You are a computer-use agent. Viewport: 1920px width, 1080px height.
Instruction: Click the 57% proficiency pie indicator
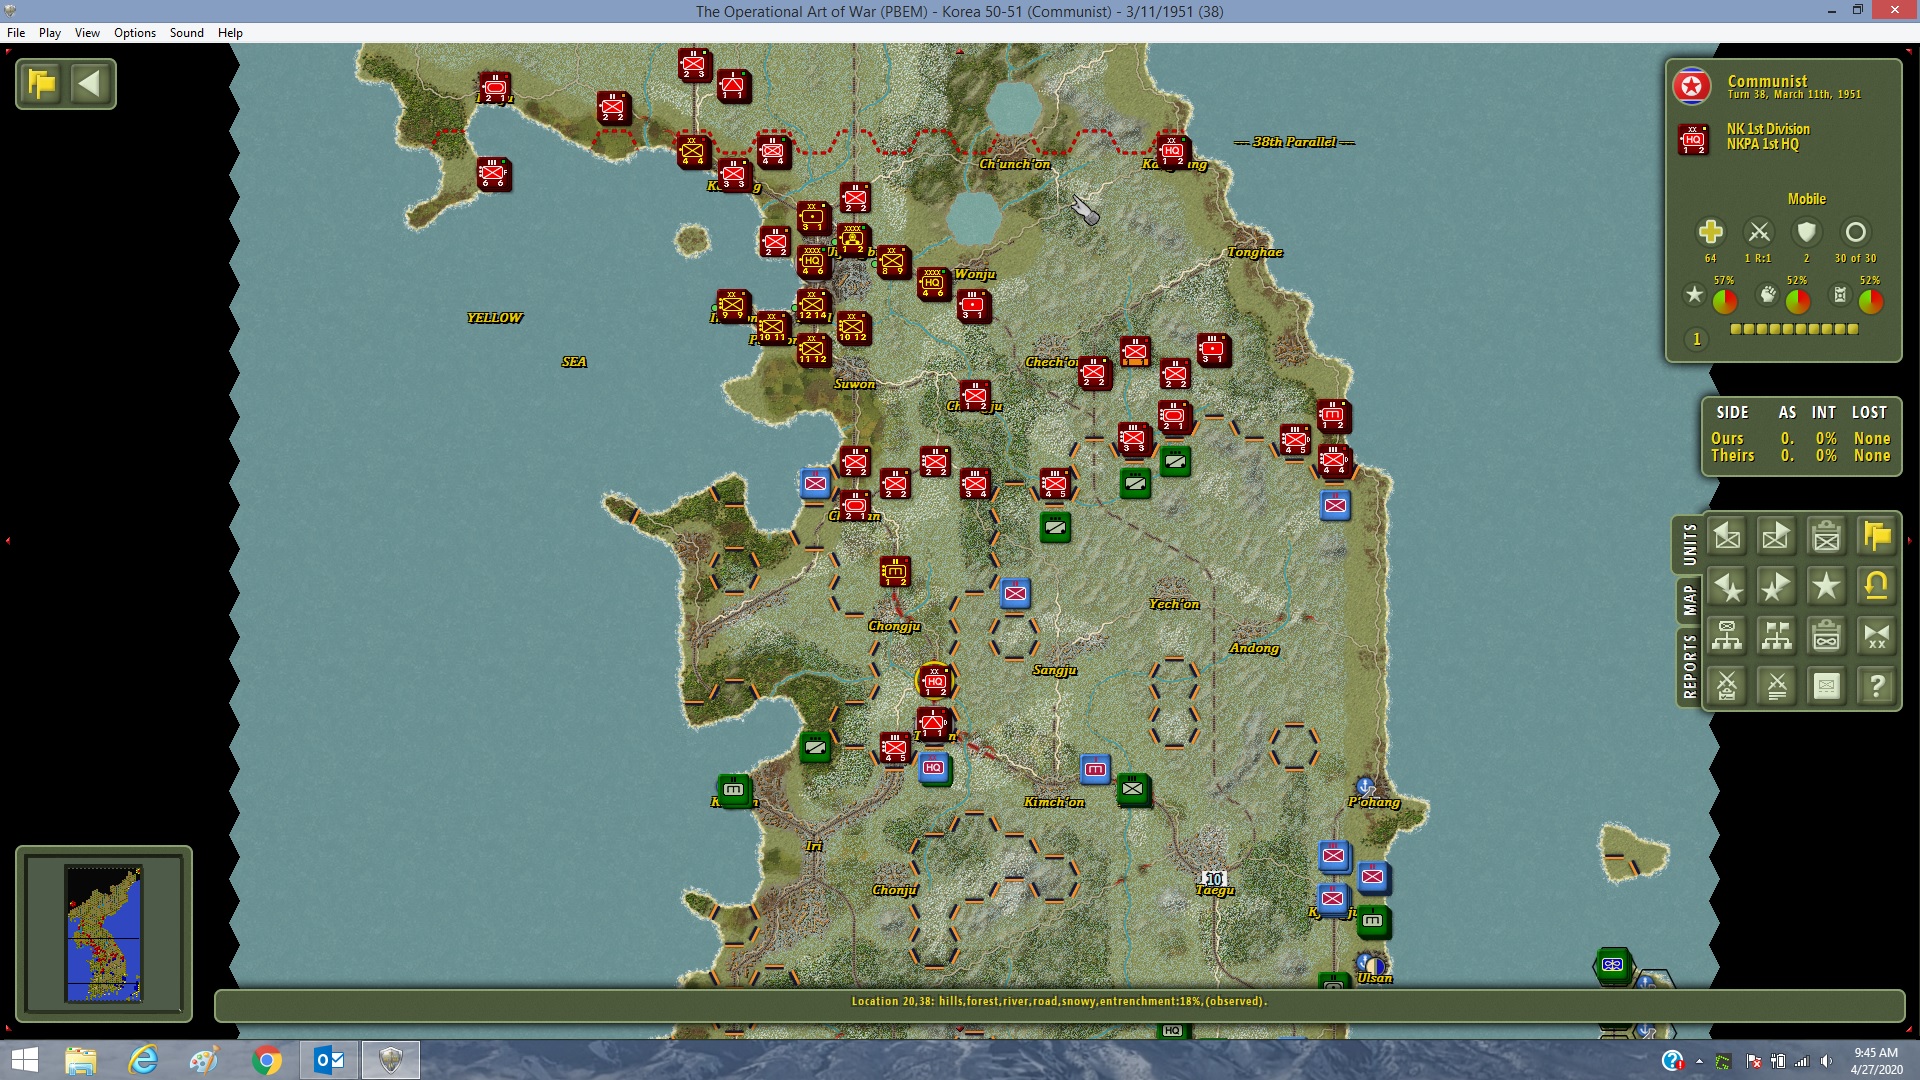1725,300
